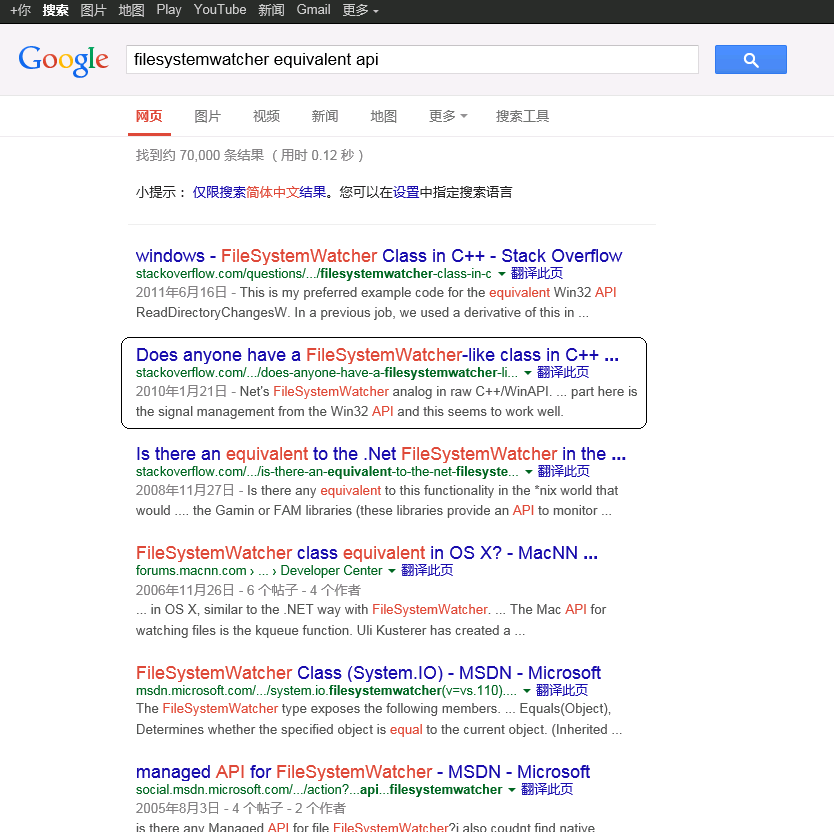Open 图片 in the black top bar
This screenshot has width=834, height=832.
click(x=93, y=10)
